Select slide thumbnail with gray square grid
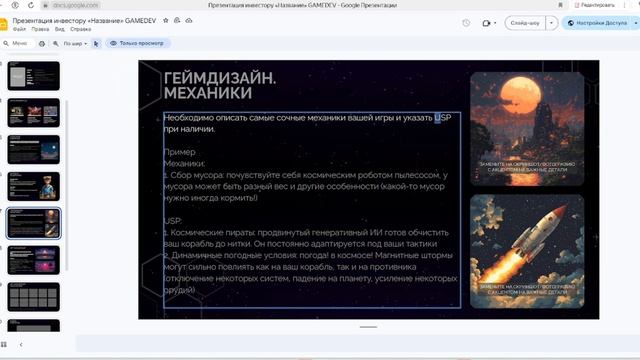The width and height of the screenshot is (640, 360). pyautogui.click(x=33, y=297)
